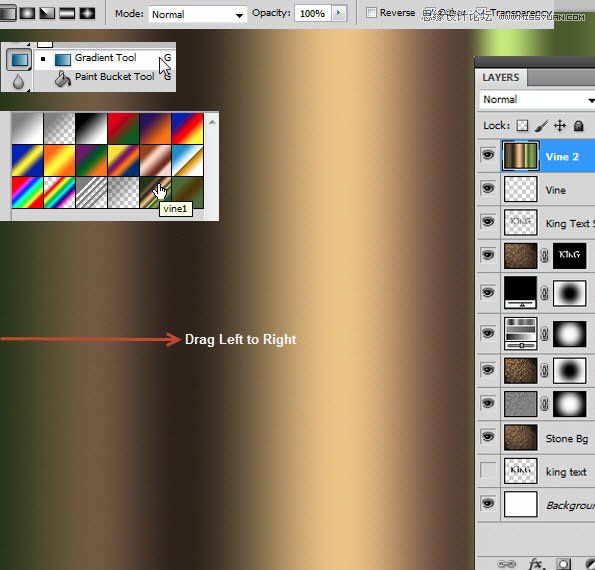595x570 pixels.
Task: Click the Add layer mask icon
Action: [x=563, y=564]
